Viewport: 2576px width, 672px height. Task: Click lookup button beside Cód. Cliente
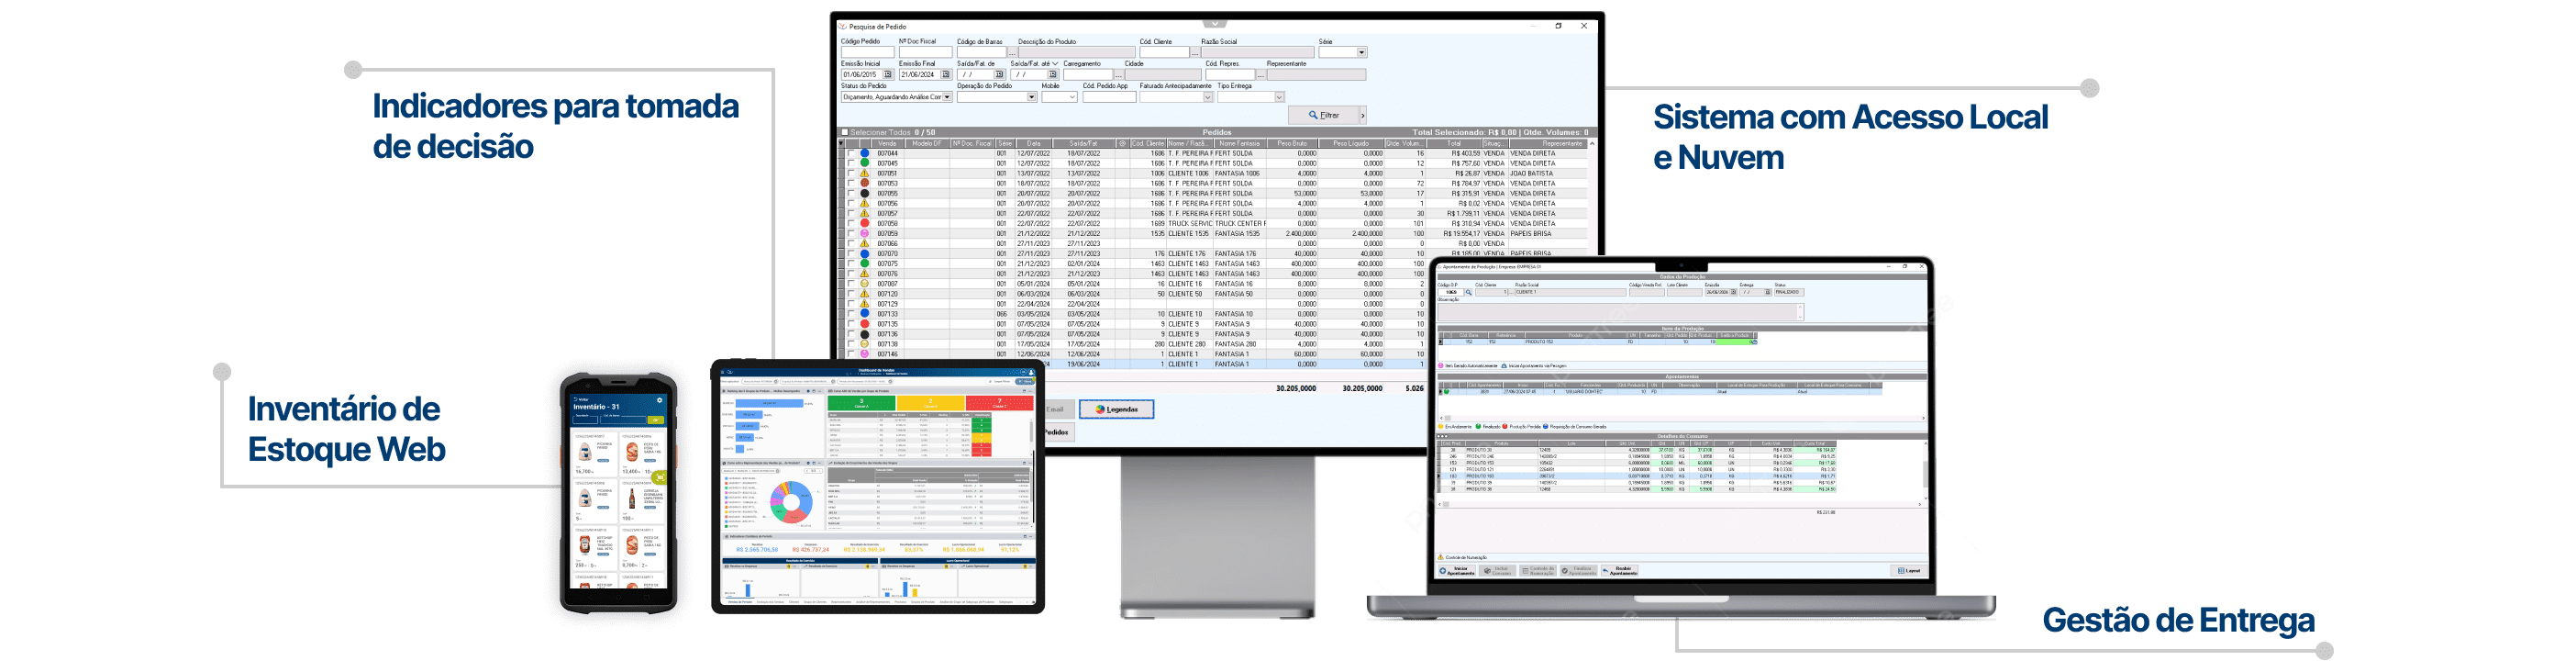(1195, 52)
